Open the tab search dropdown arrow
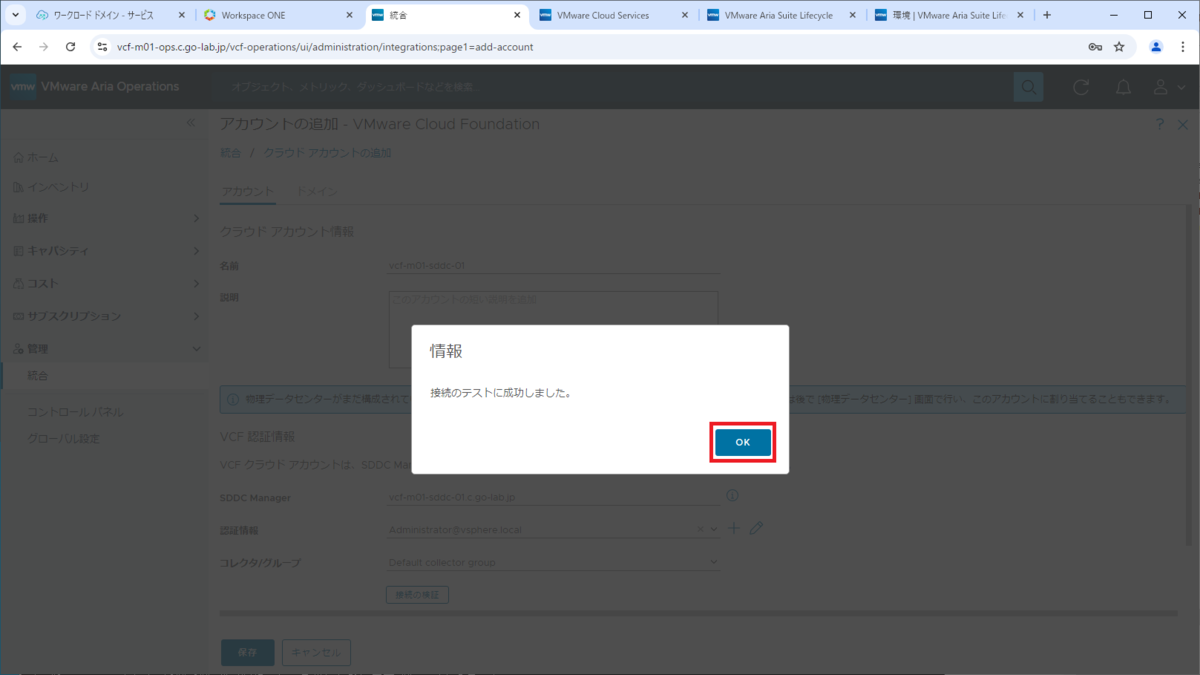Image resolution: width=1200 pixels, height=675 pixels. pos(15,15)
